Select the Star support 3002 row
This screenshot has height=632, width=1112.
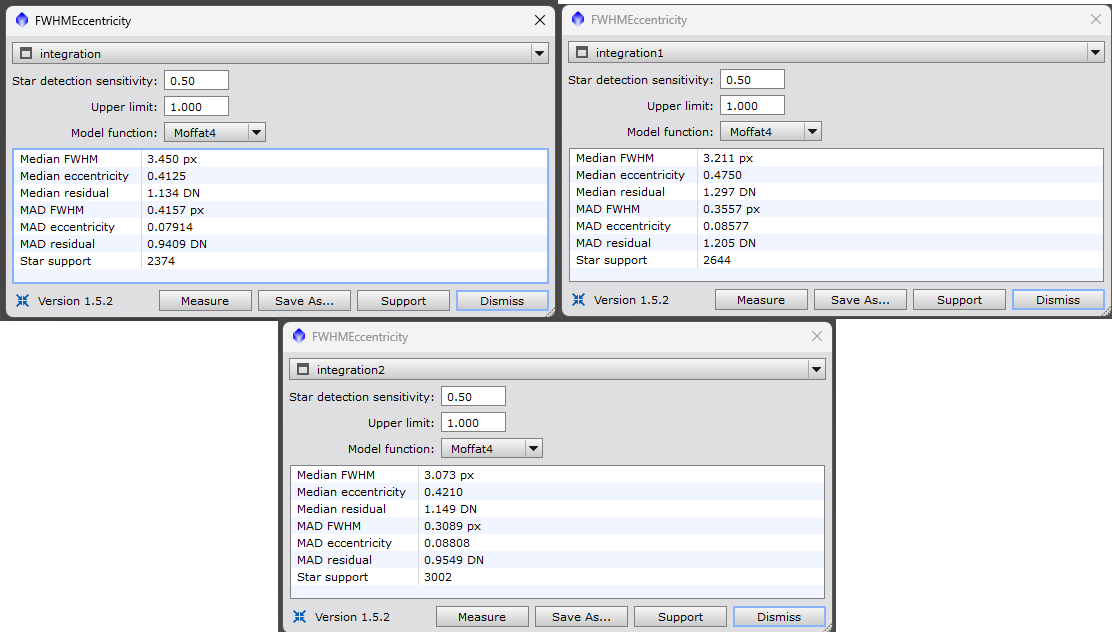pos(557,577)
